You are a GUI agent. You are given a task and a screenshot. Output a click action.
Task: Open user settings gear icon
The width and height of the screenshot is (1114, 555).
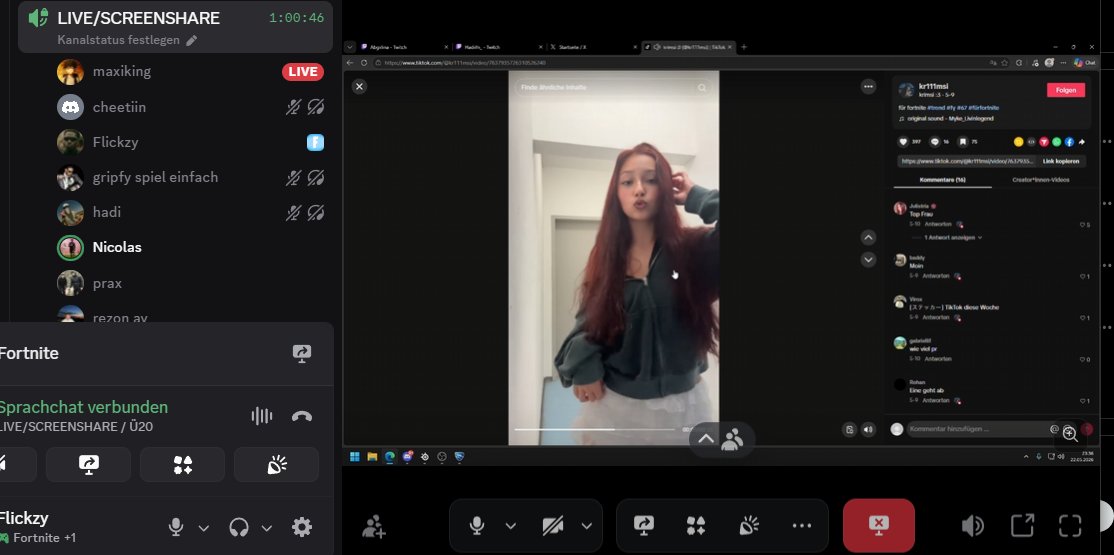302,527
